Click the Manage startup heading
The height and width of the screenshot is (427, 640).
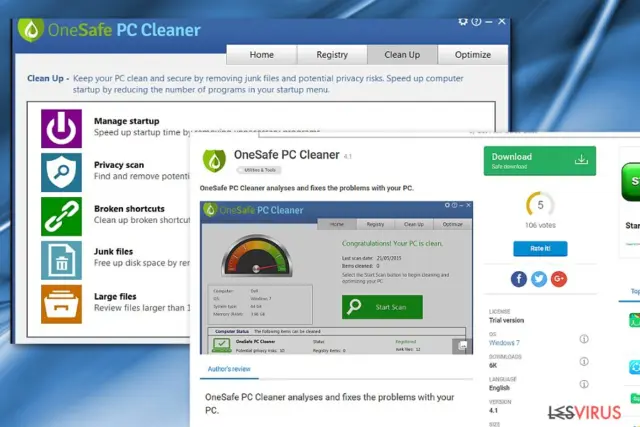tap(127, 121)
